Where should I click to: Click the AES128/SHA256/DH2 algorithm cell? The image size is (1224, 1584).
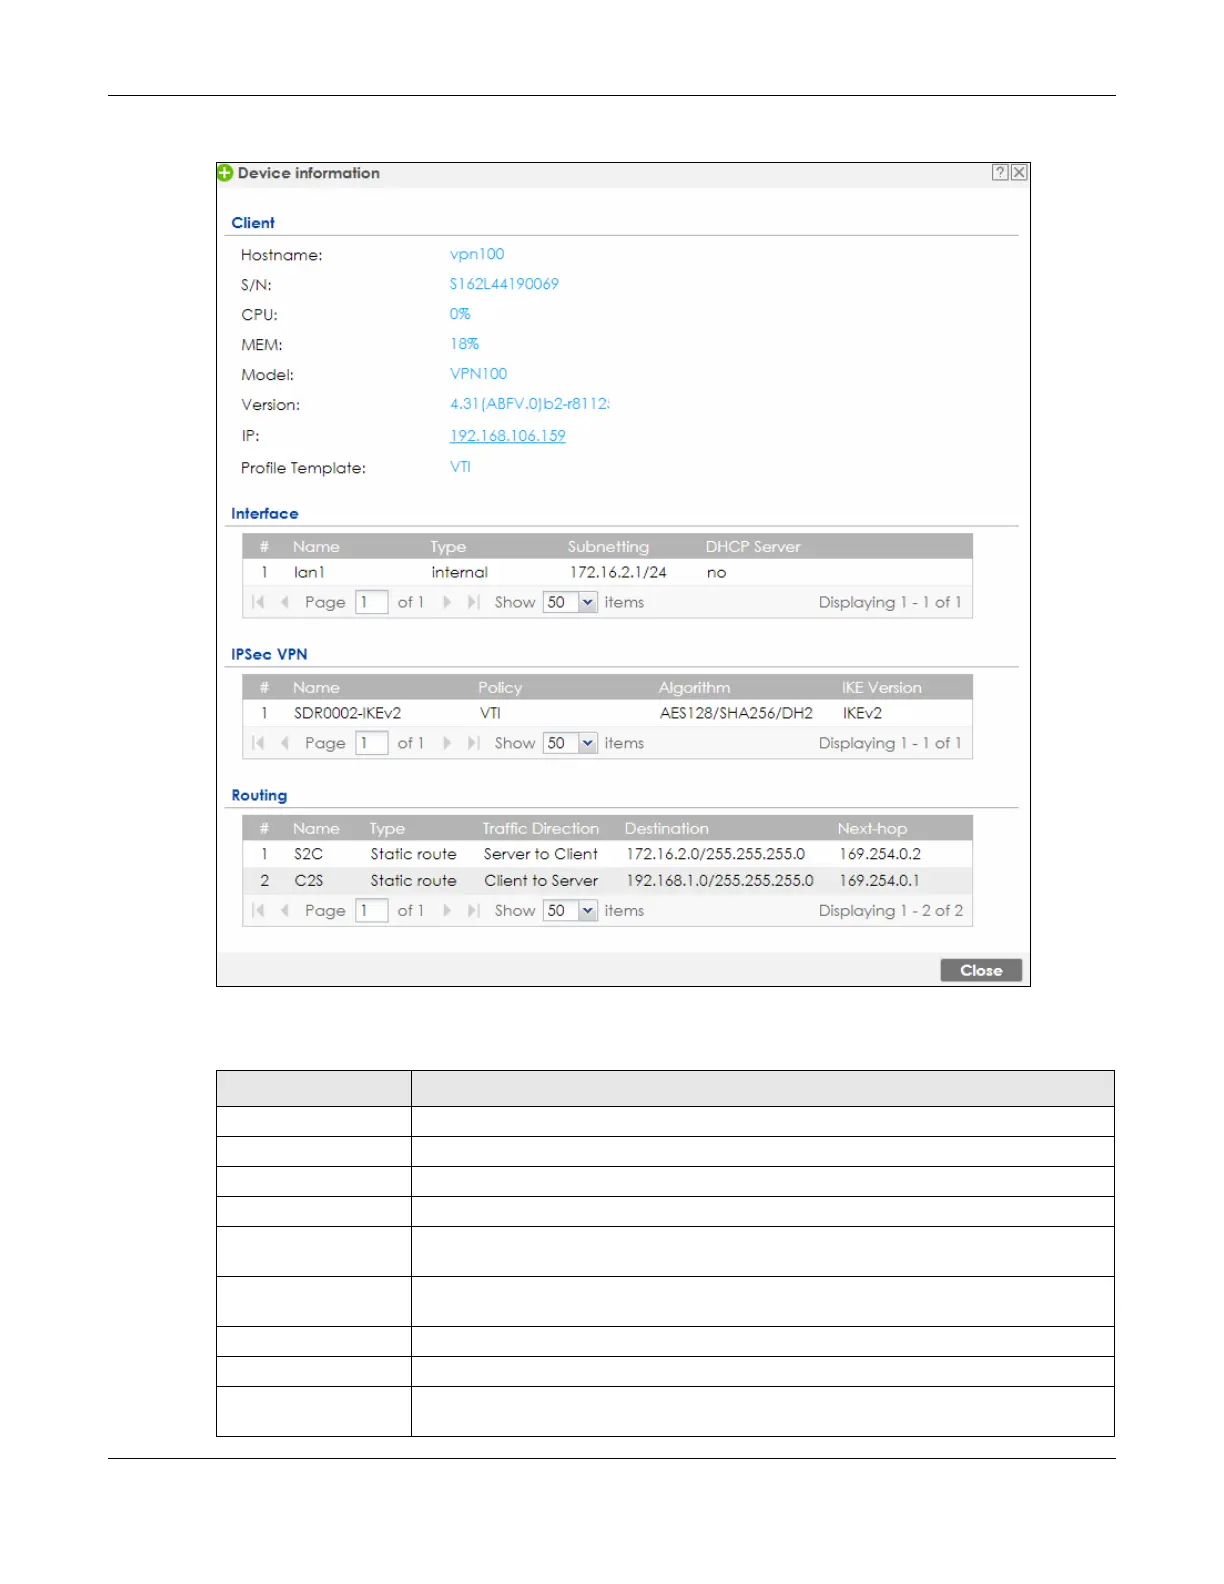pos(736,714)
